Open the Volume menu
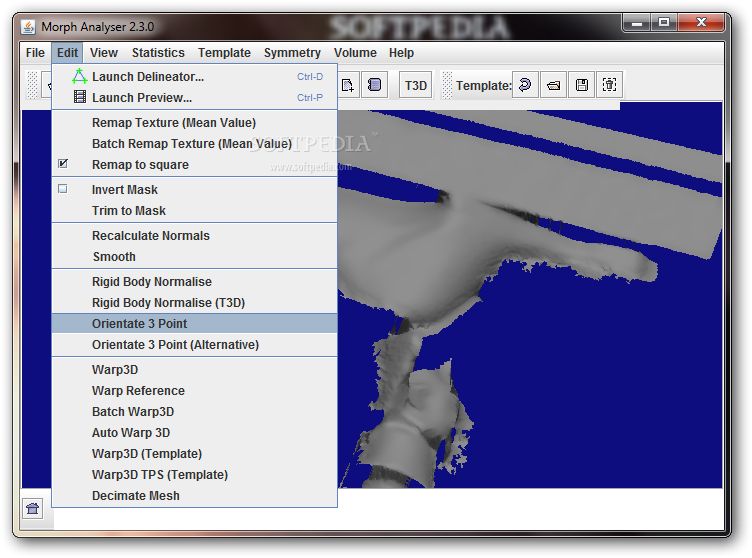 click(x=355, y=53)
